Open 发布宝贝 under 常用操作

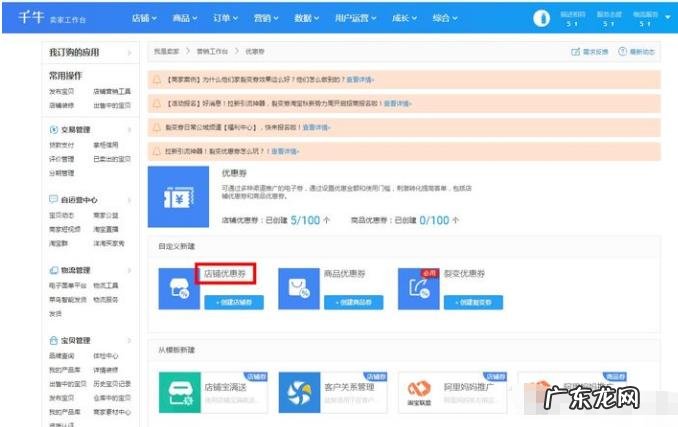point(61,92)
